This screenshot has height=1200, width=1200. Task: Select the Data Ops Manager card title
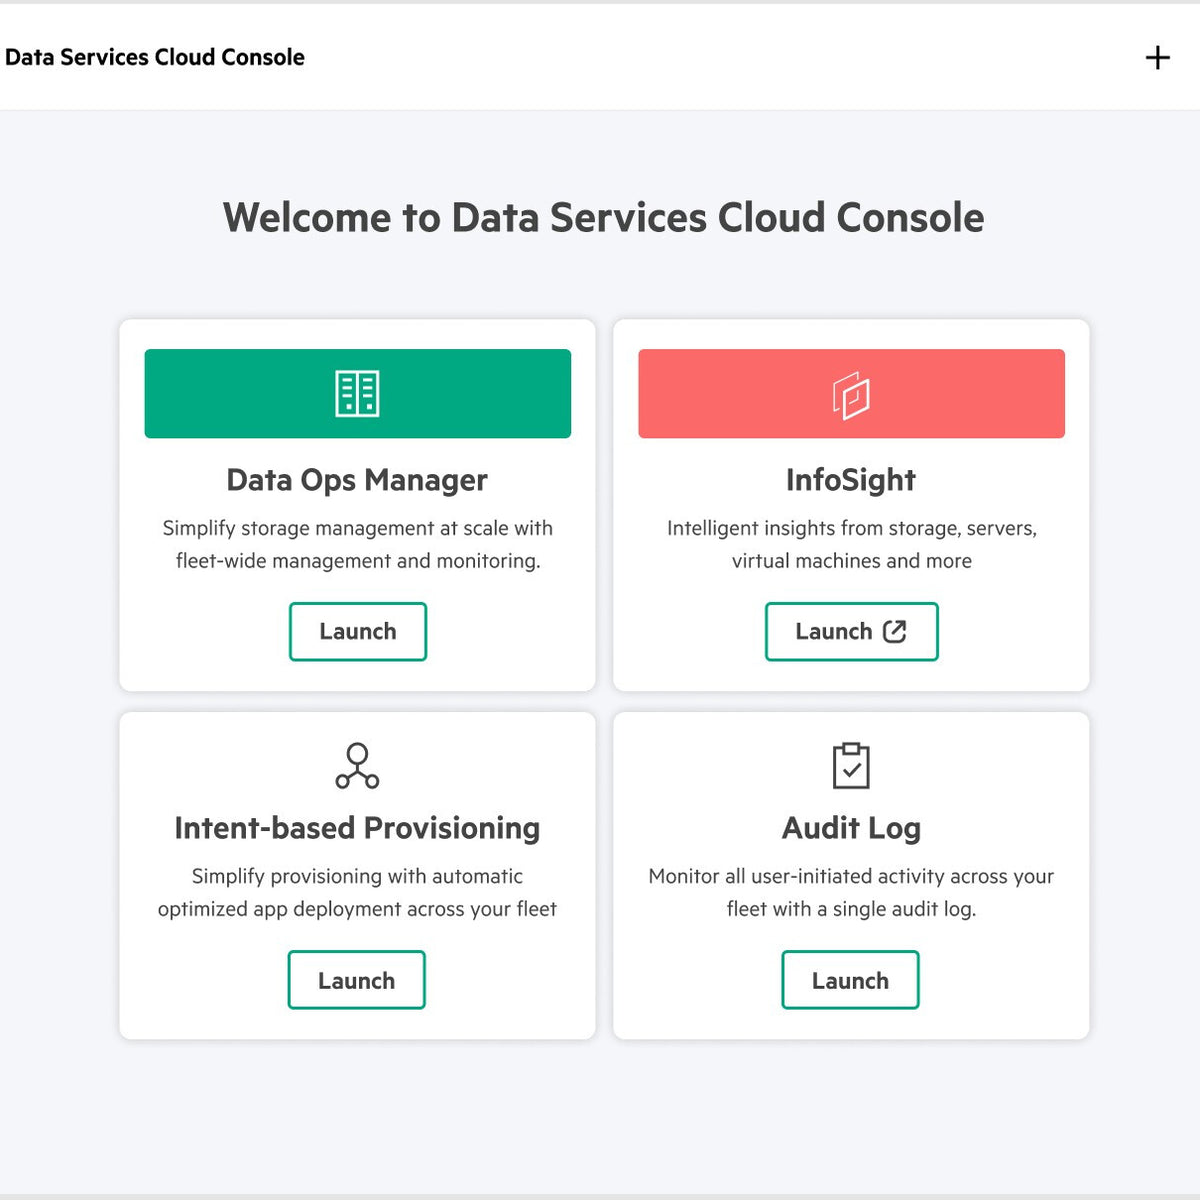357,480
